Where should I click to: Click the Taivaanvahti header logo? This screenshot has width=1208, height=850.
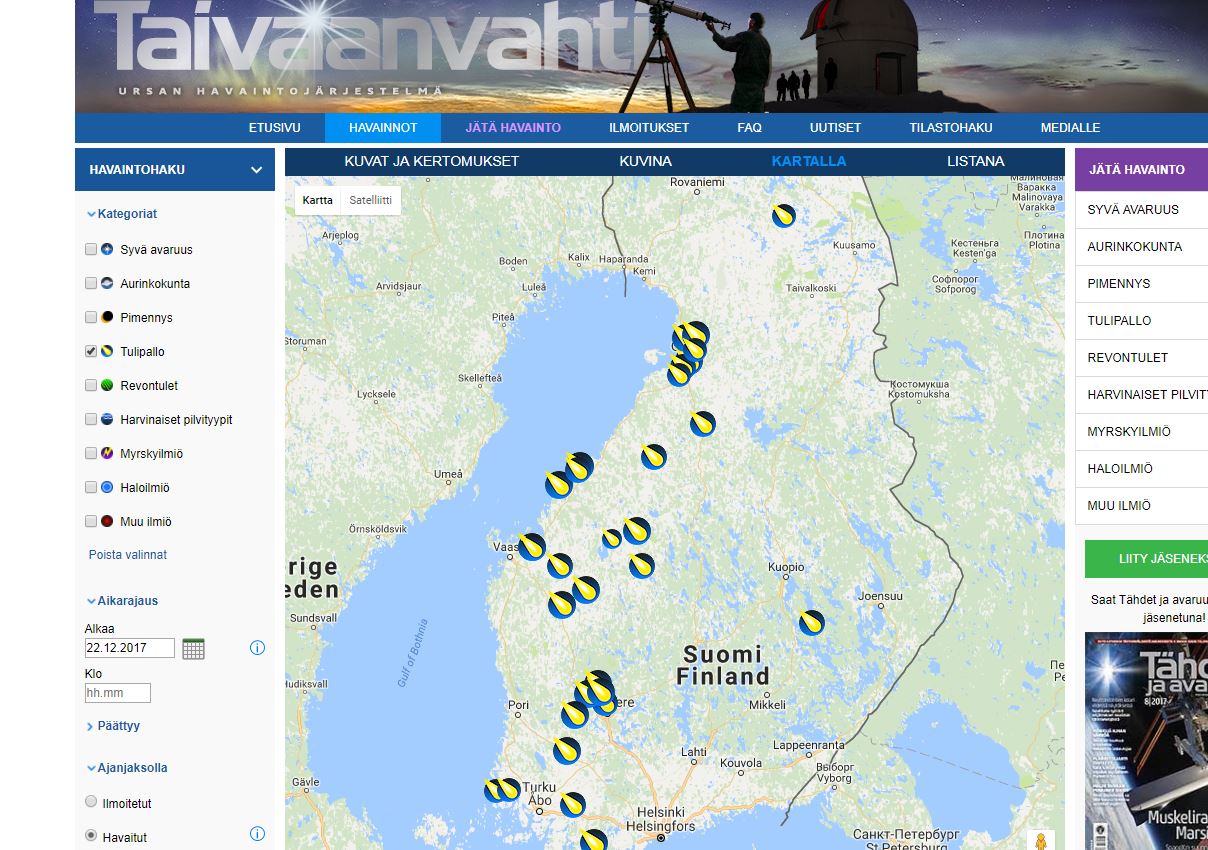(370, 48)
